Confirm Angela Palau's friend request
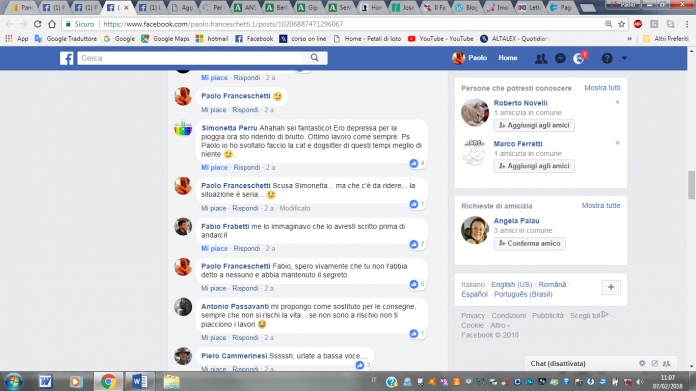The width and height of the screenshot is (696, 391). (530, 243)
